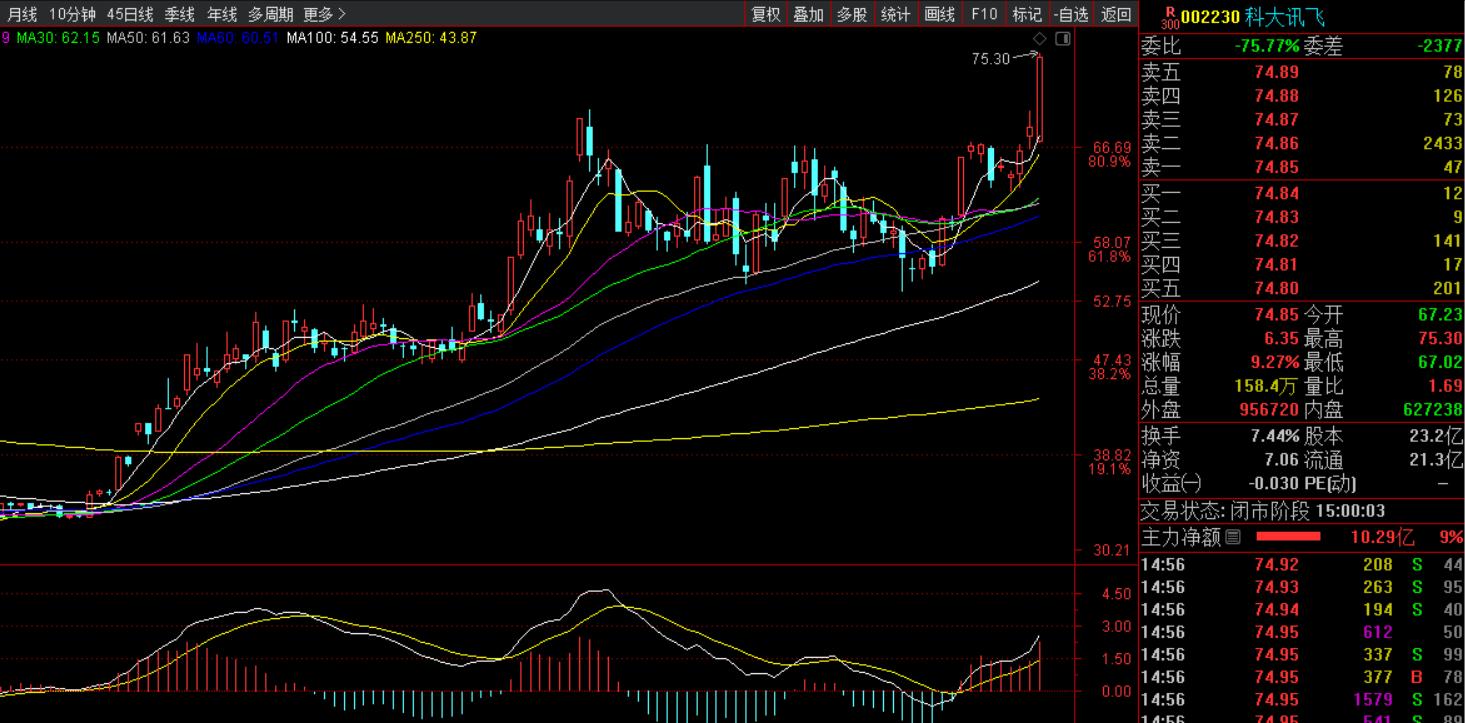This screenshot has height=723, width=1465.
Task: Select the 45日线 period tab
Action: click(x=130, y=14)
